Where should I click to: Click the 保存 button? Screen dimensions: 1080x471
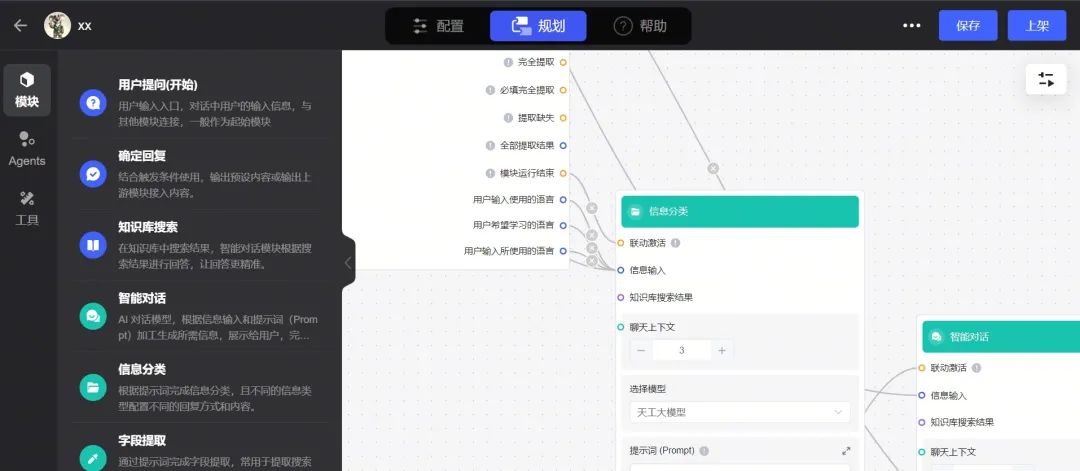click(x=968, y=26)
